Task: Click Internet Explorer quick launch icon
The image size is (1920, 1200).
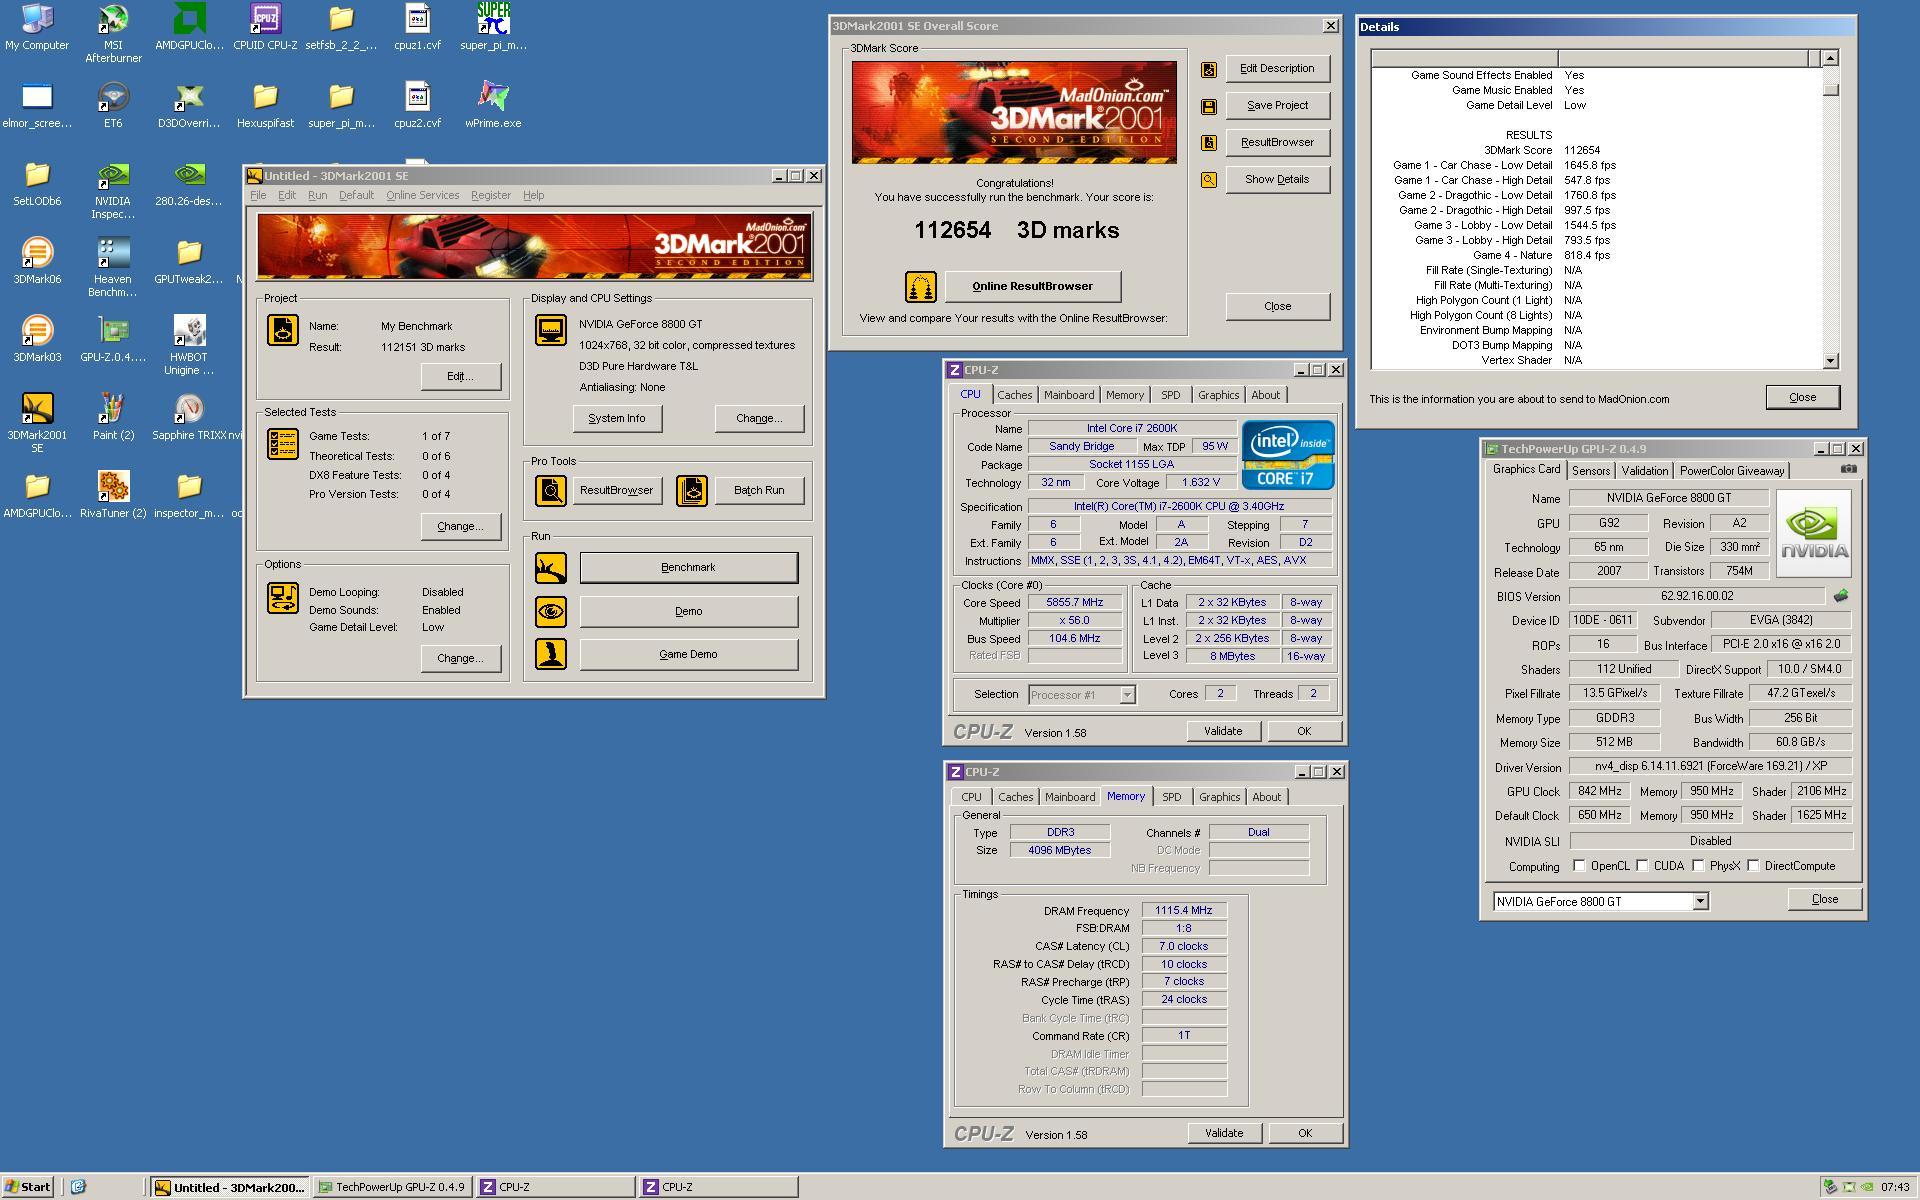Action: [x=78, y=1187]
